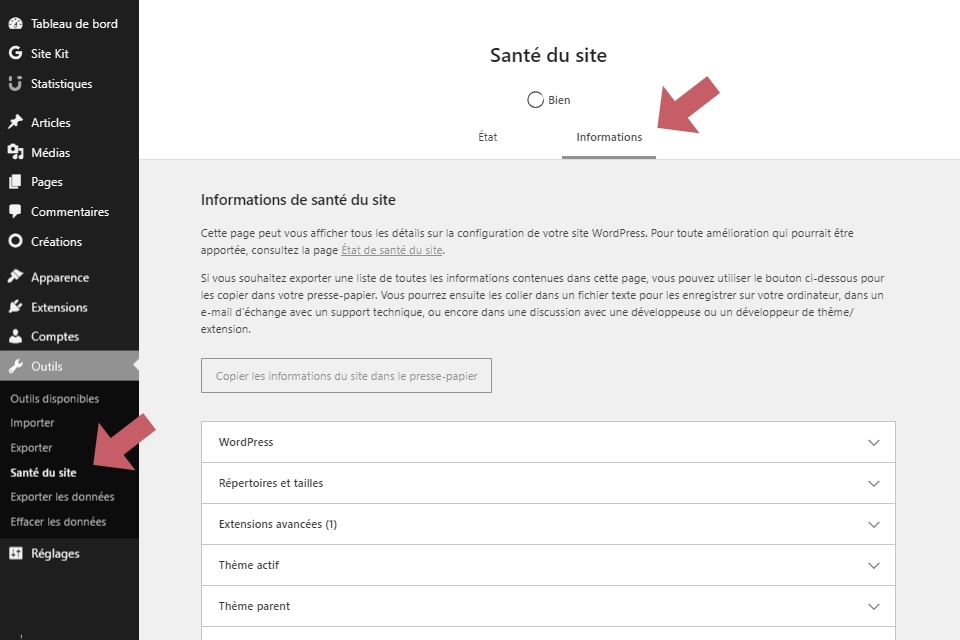
Task: Switch to the État tab
Action: click(487, 137)
